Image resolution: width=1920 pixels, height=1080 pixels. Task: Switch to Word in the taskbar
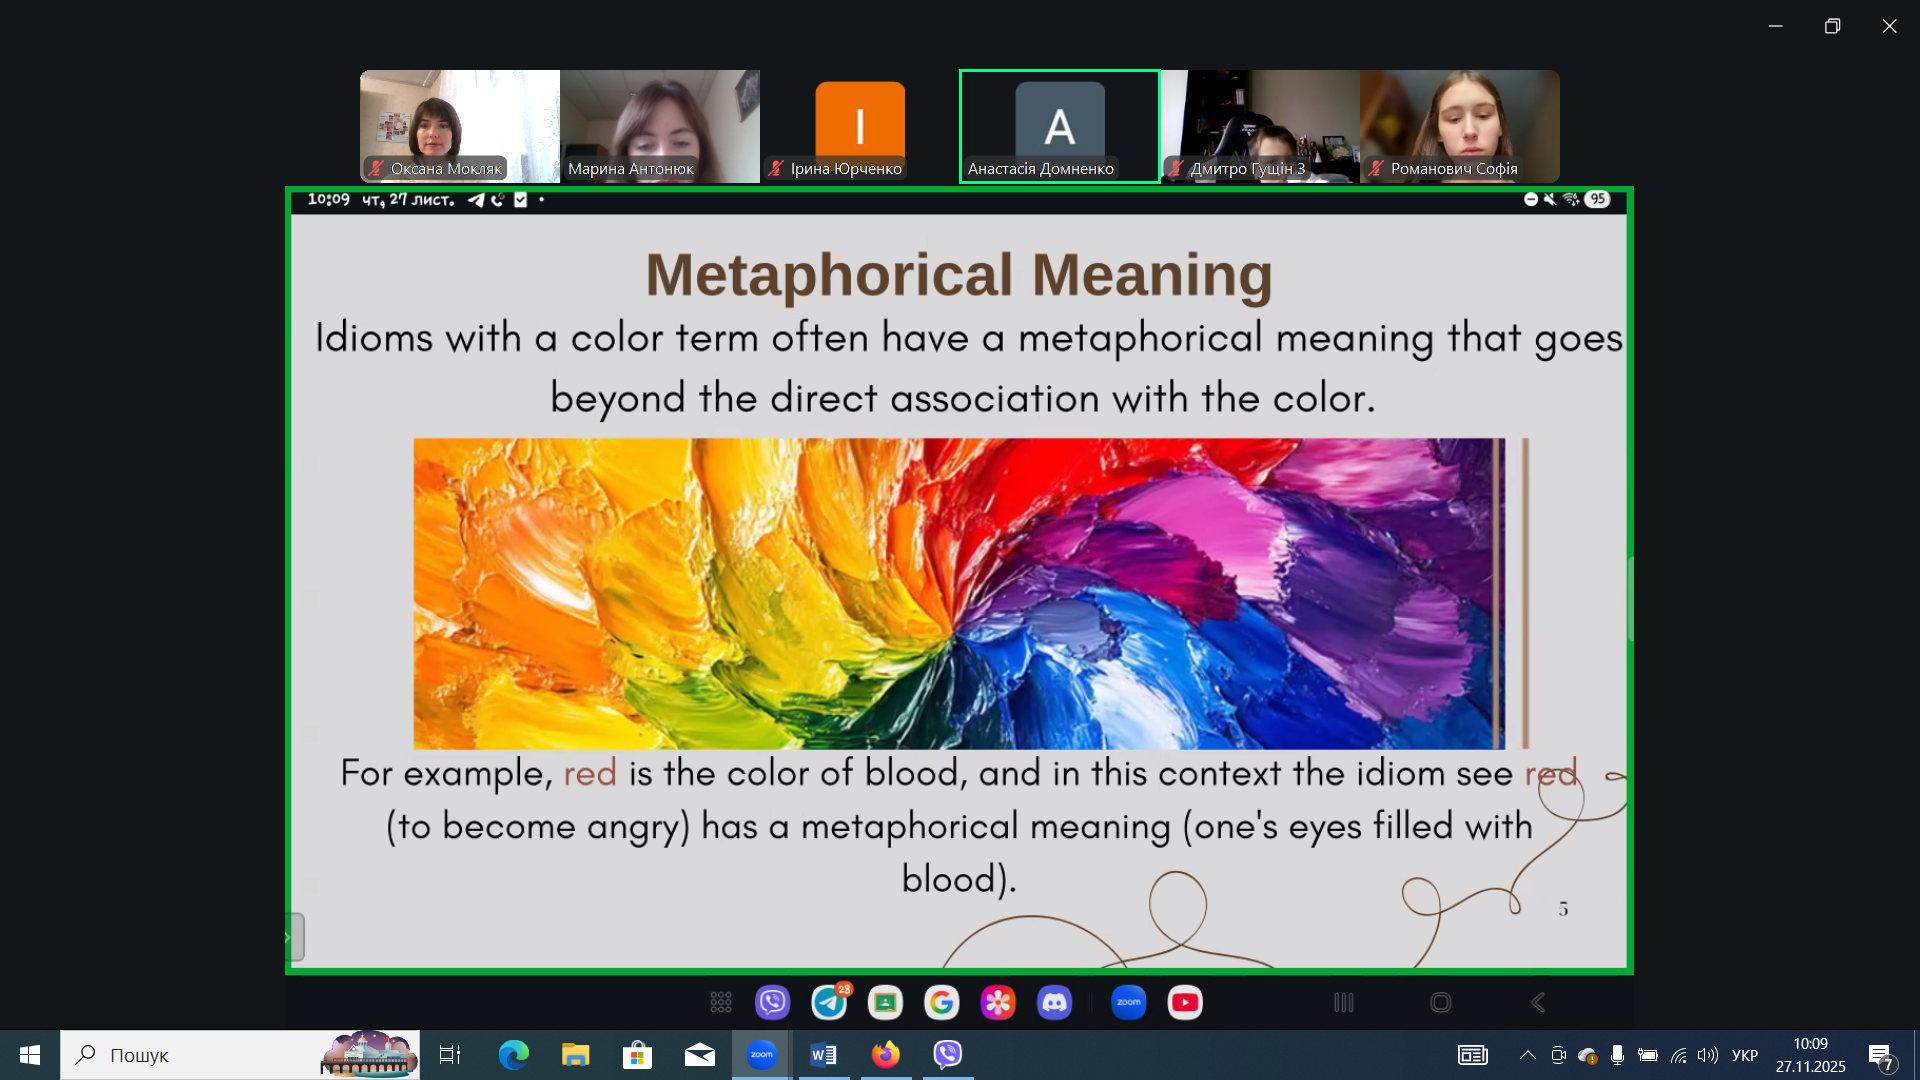823,1055
